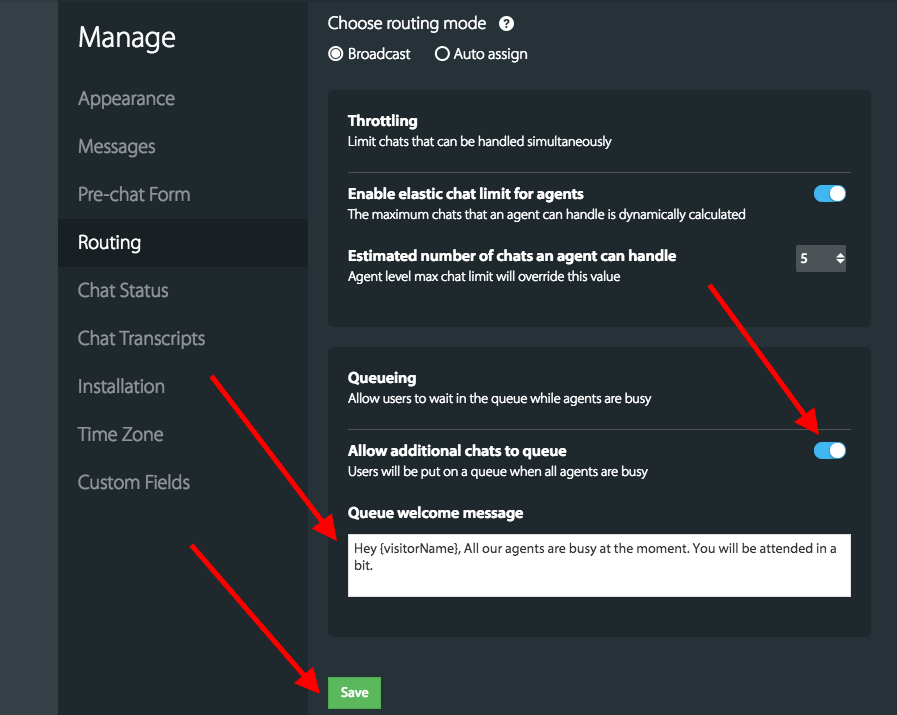897x715 pixels.
Task: Select the Broadcast routing mode
Action: point(336,54)
